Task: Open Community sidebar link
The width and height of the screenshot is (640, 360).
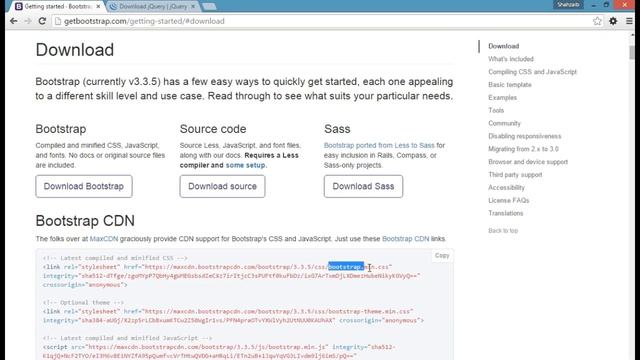Action: click(504, 123)
